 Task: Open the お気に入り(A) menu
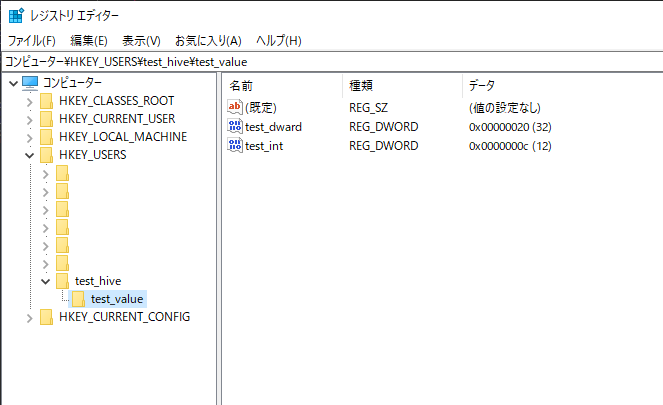[x=208, y=41]
